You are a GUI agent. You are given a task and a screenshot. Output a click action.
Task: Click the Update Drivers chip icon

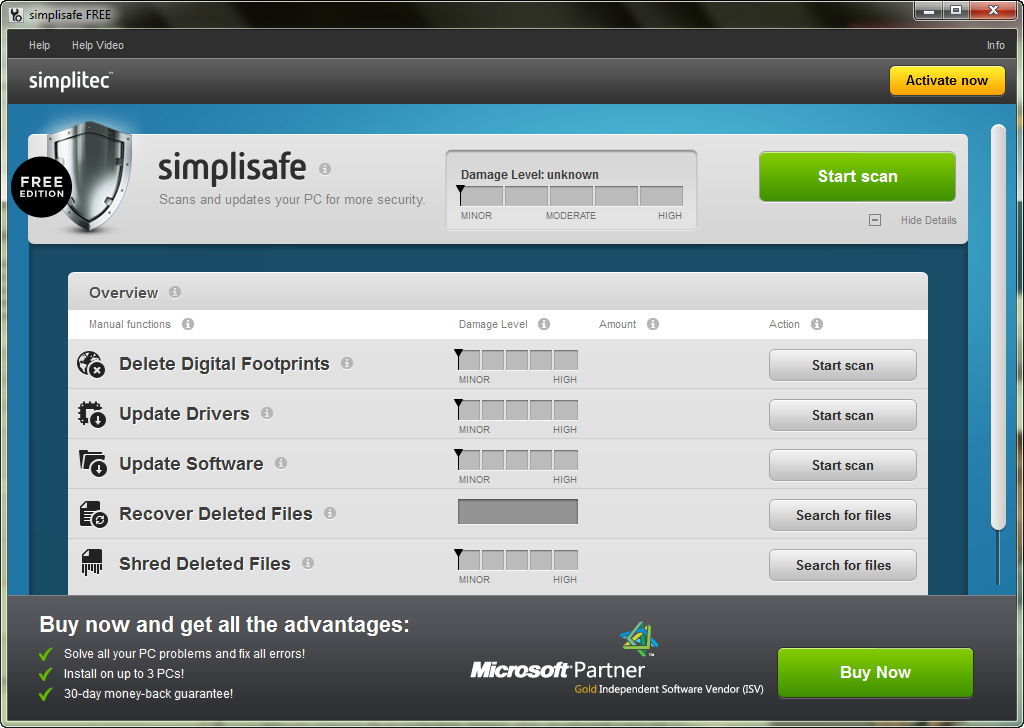coord(92,414)
